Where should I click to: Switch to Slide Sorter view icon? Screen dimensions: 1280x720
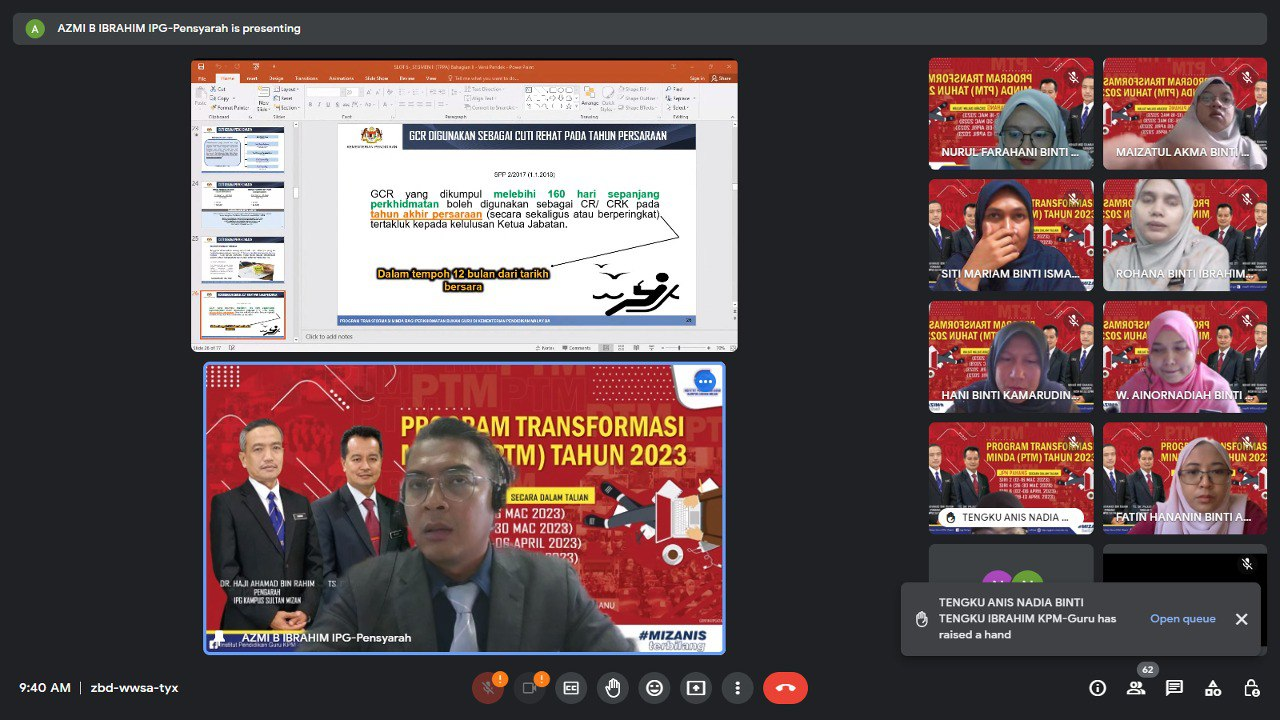(621, 347)
